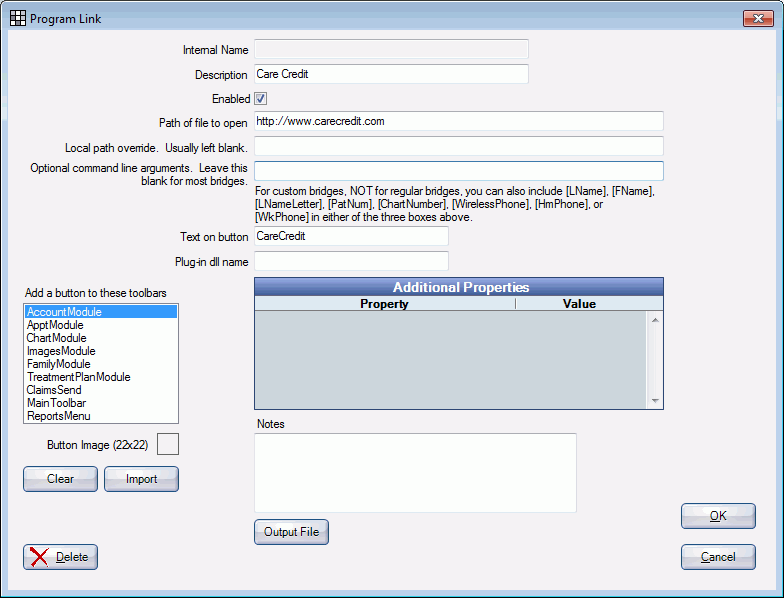The height and width of the screenshot is (598, 784).
Task: Click the Output File button
Action: click(x=292, y=532)
